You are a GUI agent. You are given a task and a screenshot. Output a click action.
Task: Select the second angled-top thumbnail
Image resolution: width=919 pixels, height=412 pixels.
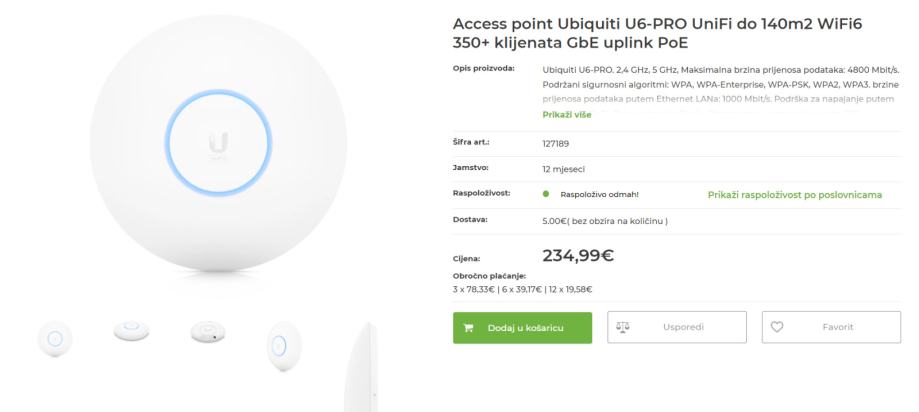coord(132,332)
